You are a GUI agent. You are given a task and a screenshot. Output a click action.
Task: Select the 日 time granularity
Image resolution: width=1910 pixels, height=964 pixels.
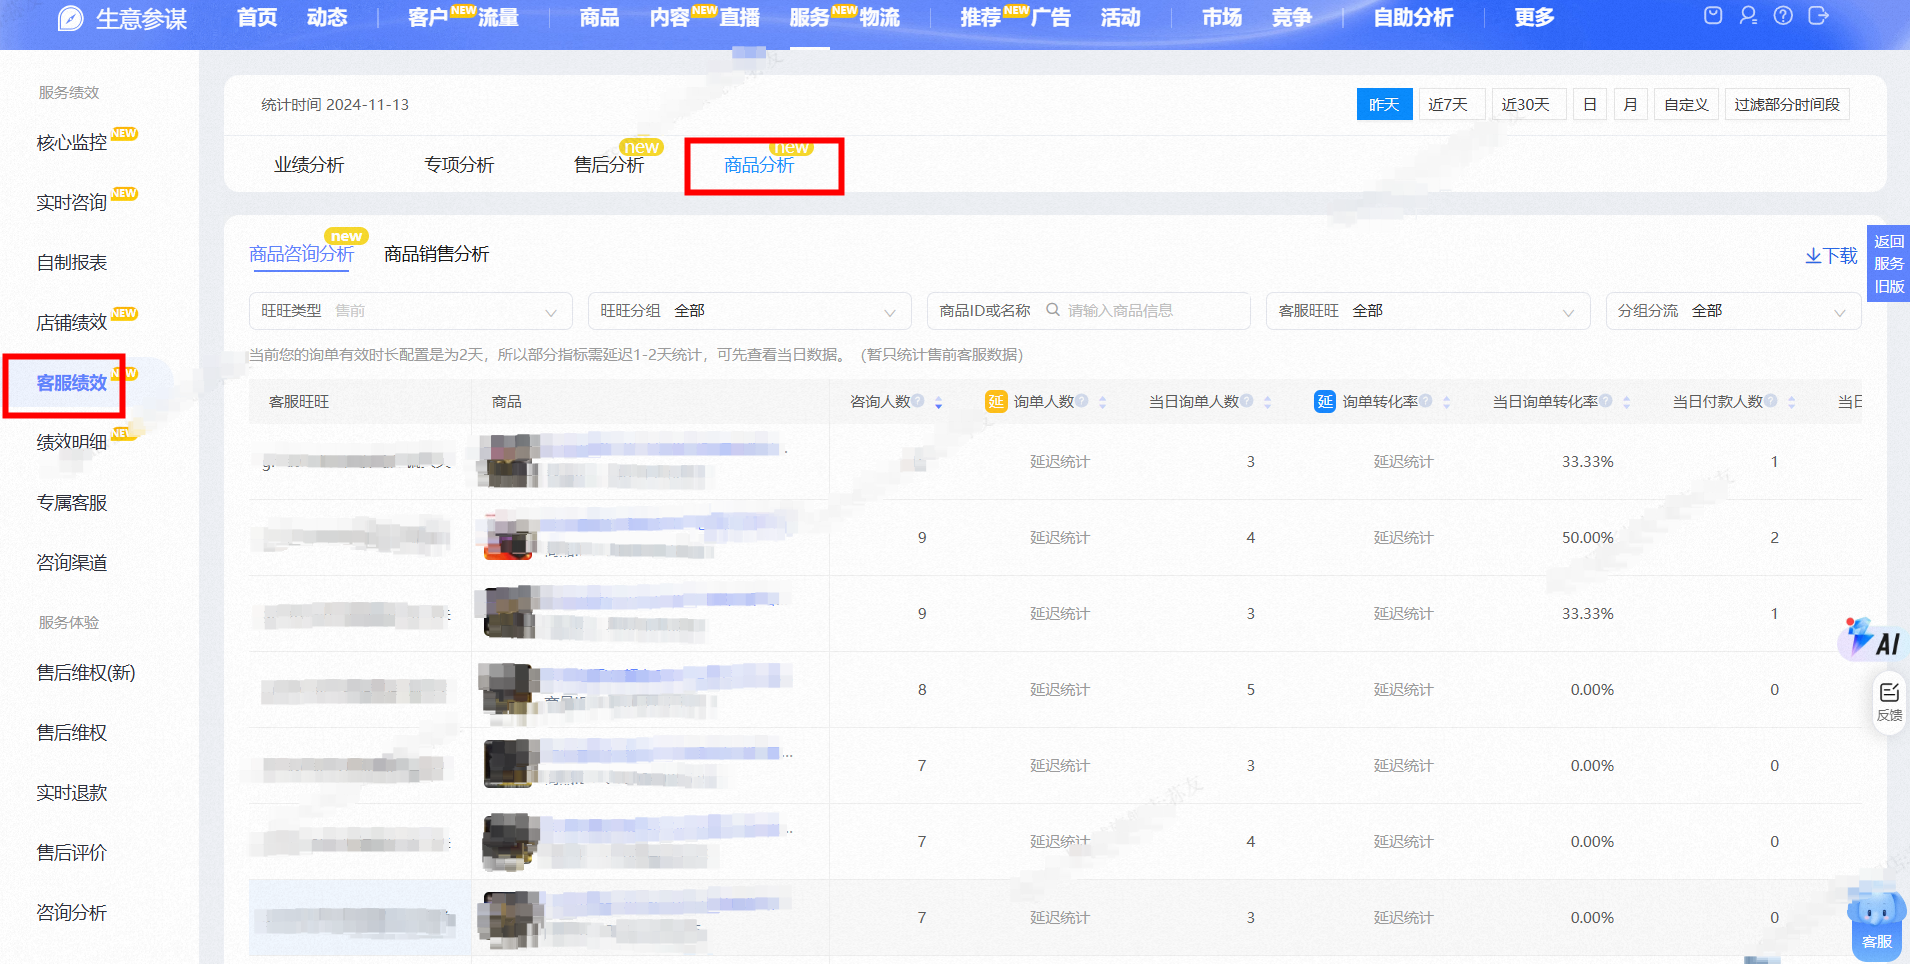click(x=1590, y=104)
